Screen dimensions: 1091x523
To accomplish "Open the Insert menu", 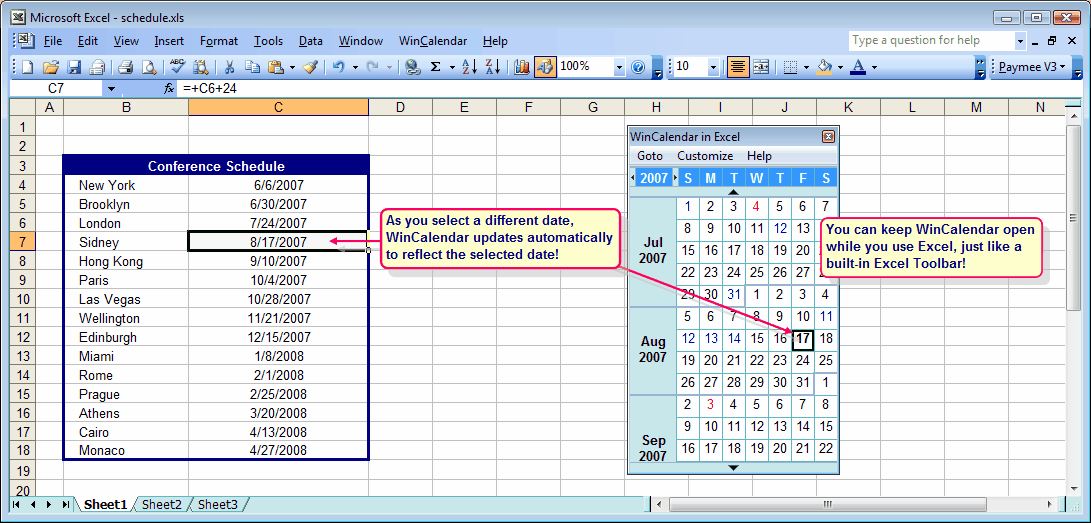I will point(169,41).
